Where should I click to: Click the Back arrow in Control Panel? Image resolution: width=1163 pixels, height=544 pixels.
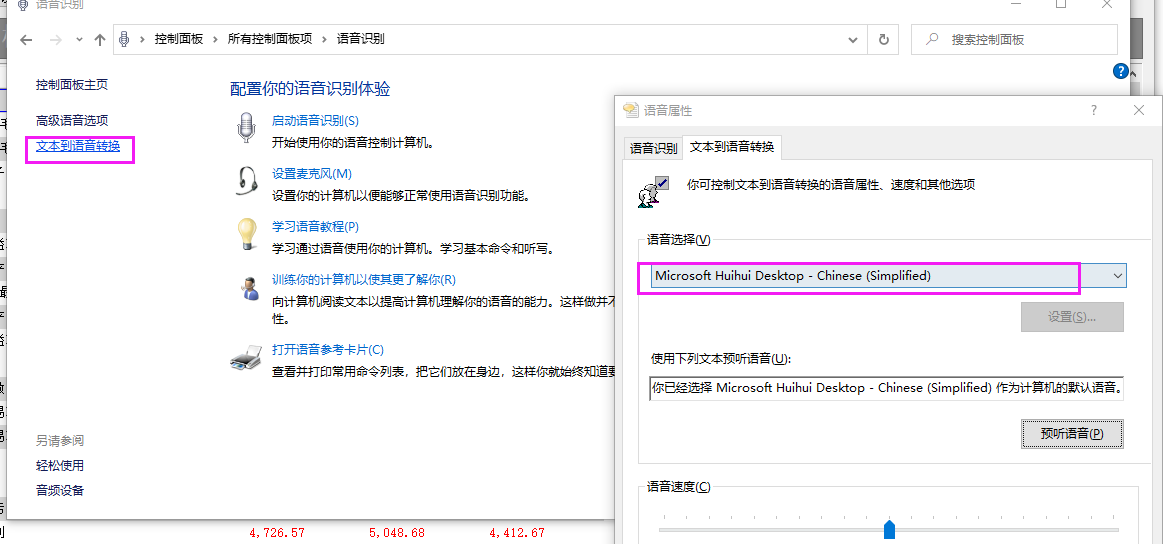(26, 40)
